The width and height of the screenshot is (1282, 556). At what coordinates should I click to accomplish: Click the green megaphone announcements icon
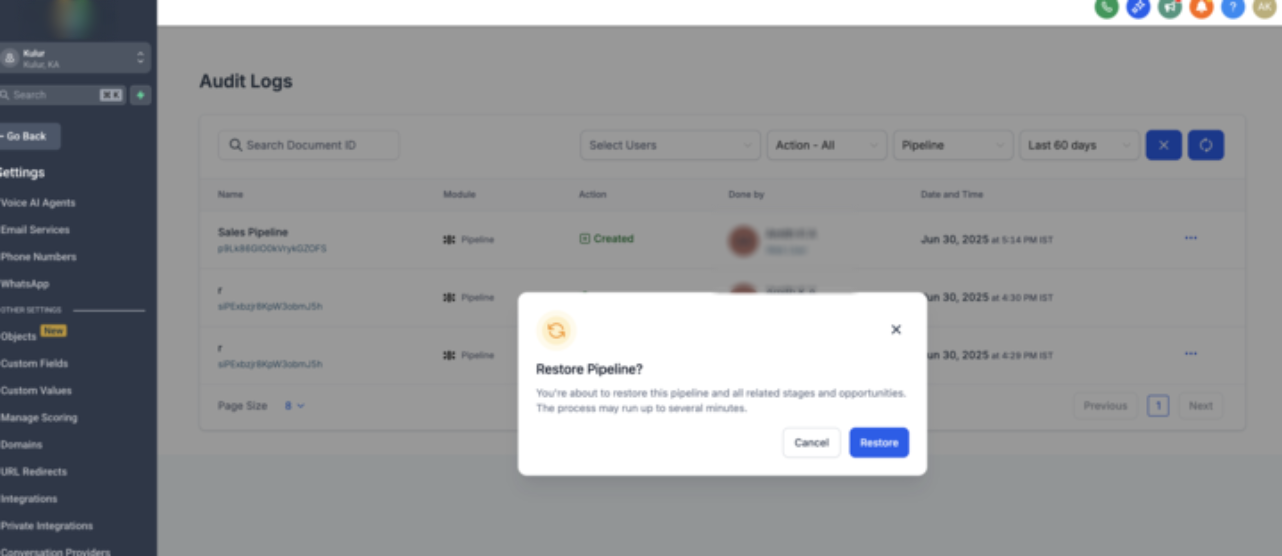tap(1170, 8)
